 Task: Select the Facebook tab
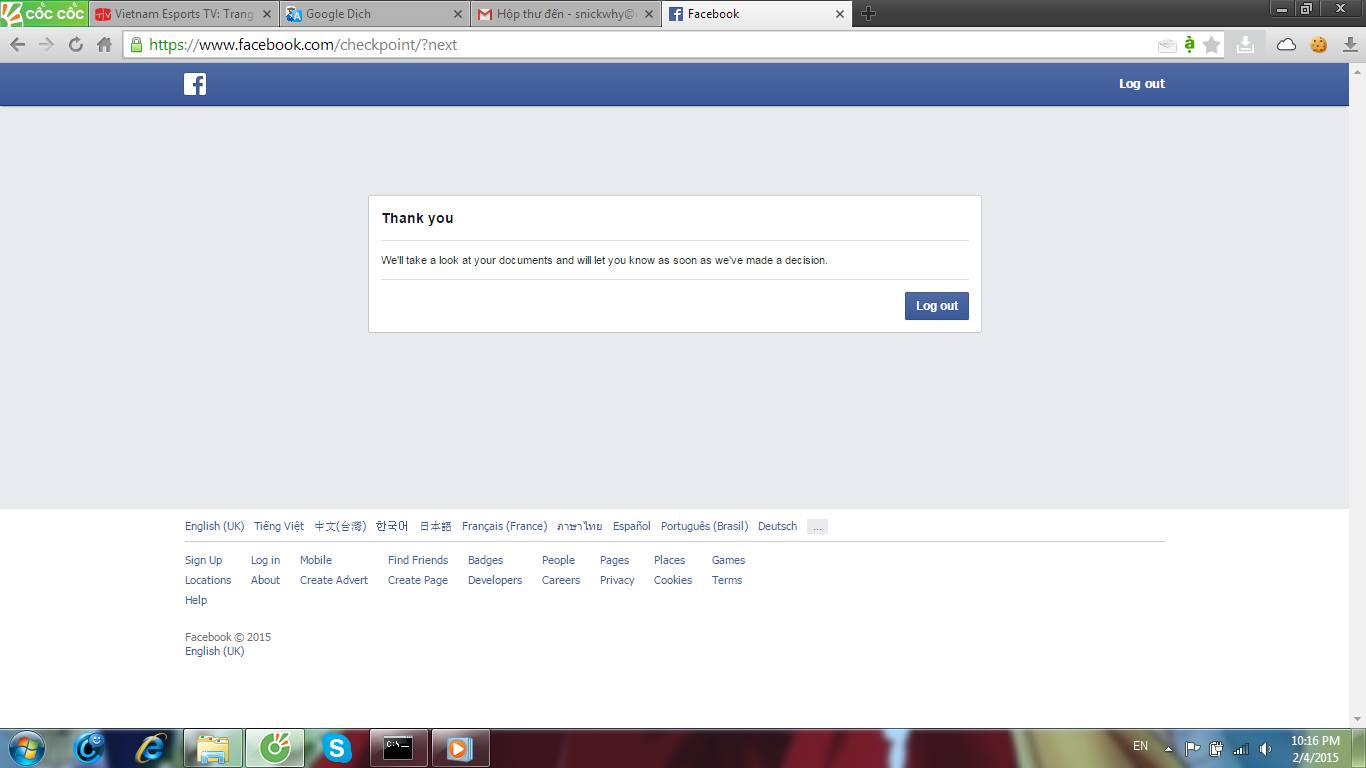[x=755, y=14]
